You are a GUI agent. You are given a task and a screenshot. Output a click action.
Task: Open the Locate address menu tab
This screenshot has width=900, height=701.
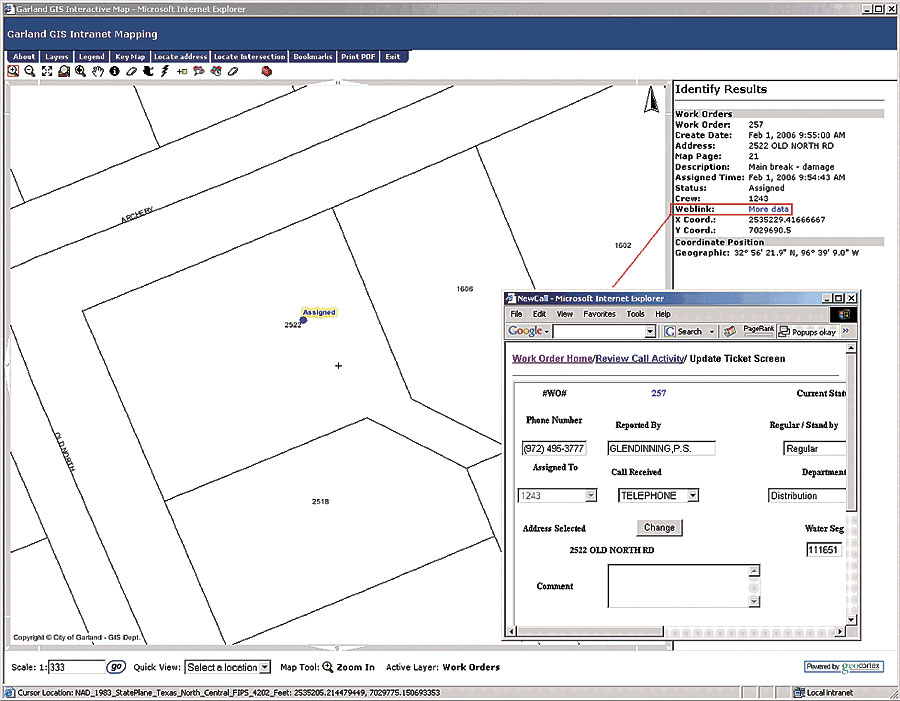pos(180,57)
